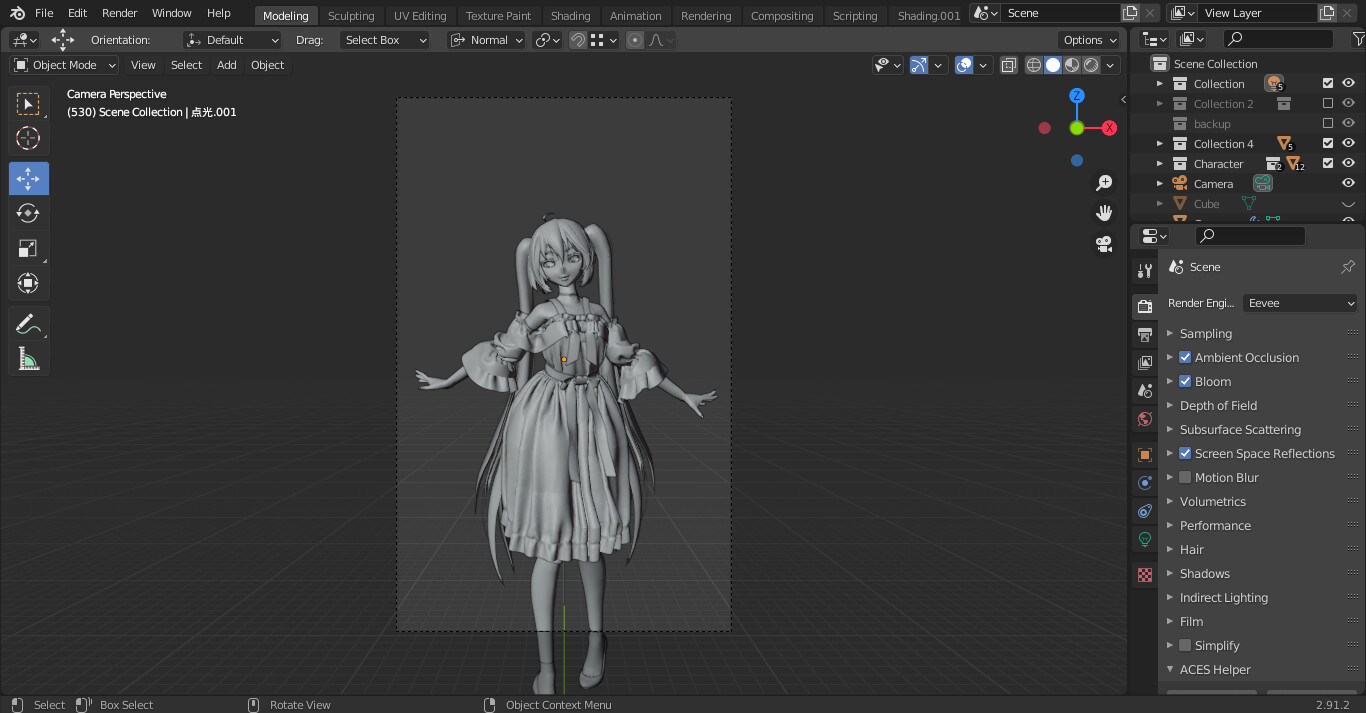Hide the Camera object with its eye icon
1366x713 pixels.
tap(1348, 184)
